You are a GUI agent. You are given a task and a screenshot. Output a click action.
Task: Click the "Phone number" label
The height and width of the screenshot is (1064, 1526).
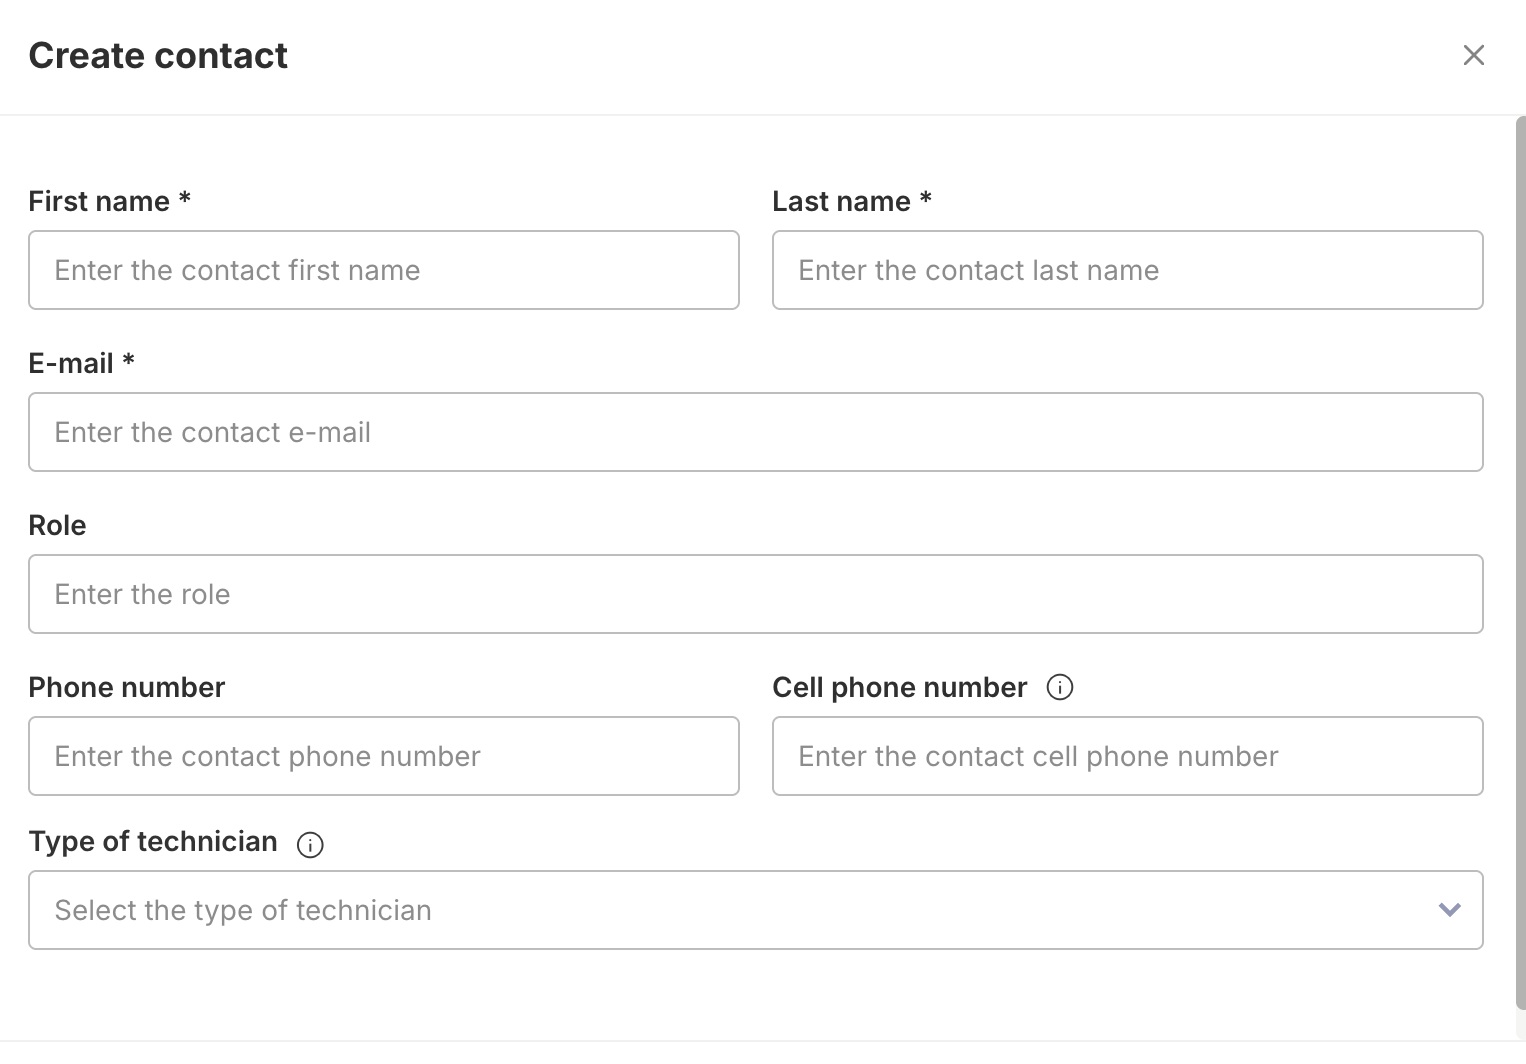coord(127,688)
